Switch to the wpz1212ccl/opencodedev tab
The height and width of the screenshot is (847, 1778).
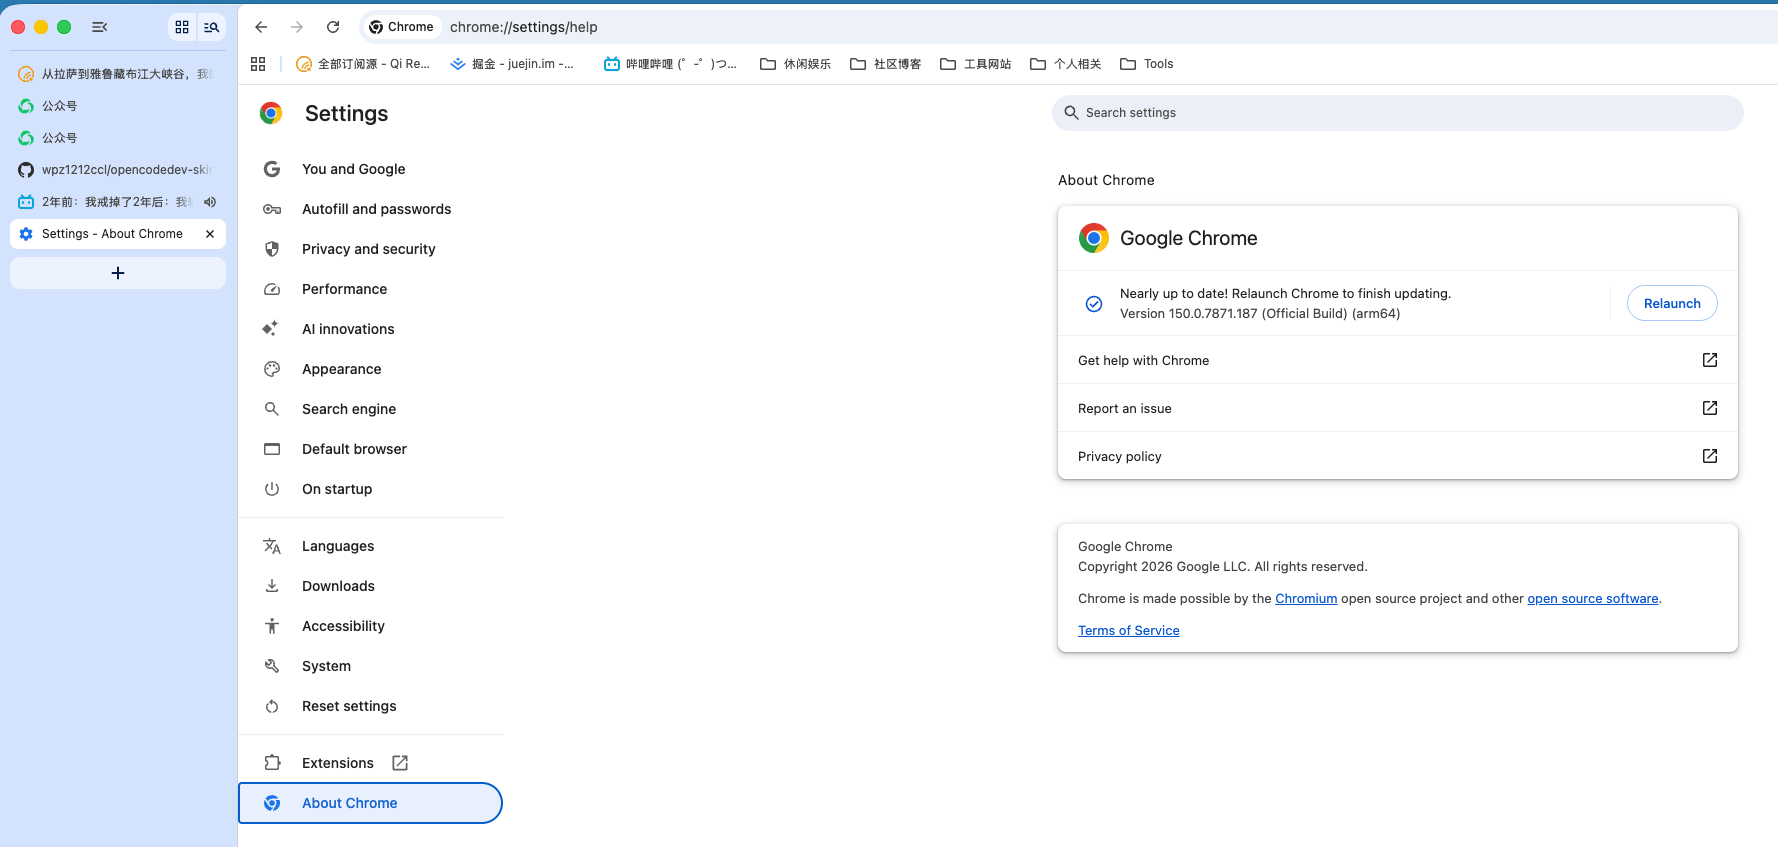[x=118, y=170]
